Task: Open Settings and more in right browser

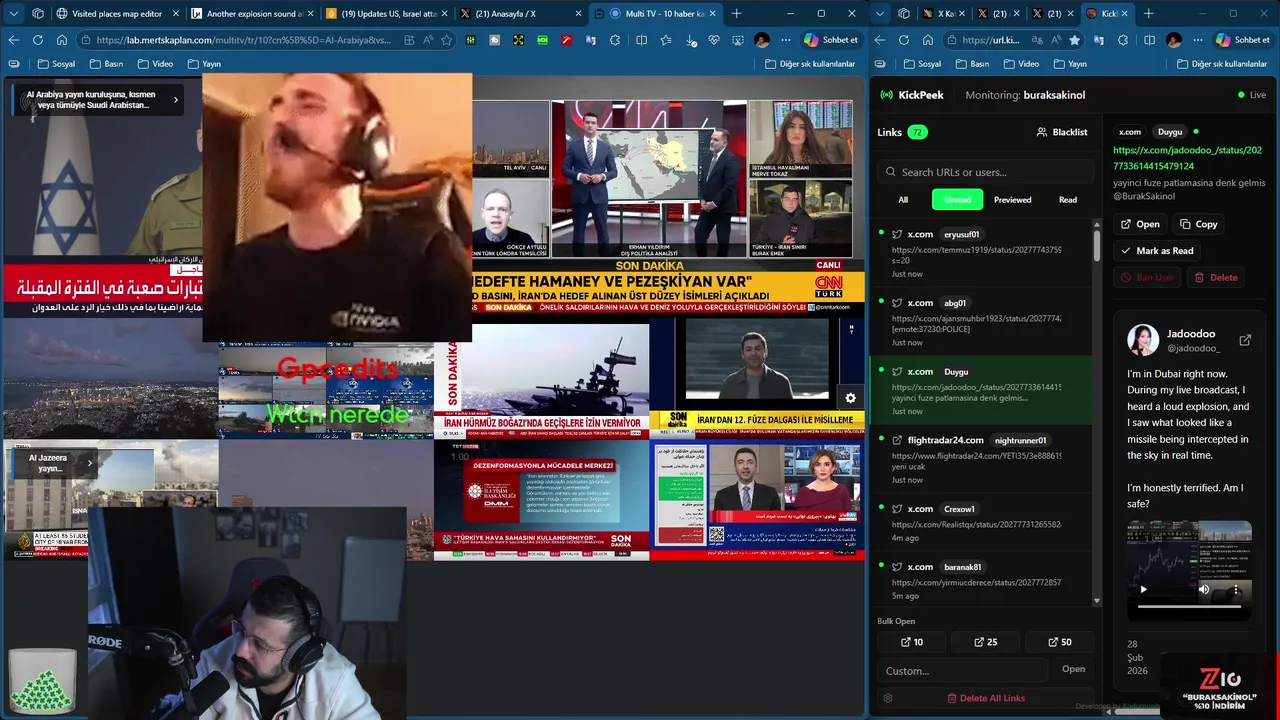Action: tap(1198, 40)
